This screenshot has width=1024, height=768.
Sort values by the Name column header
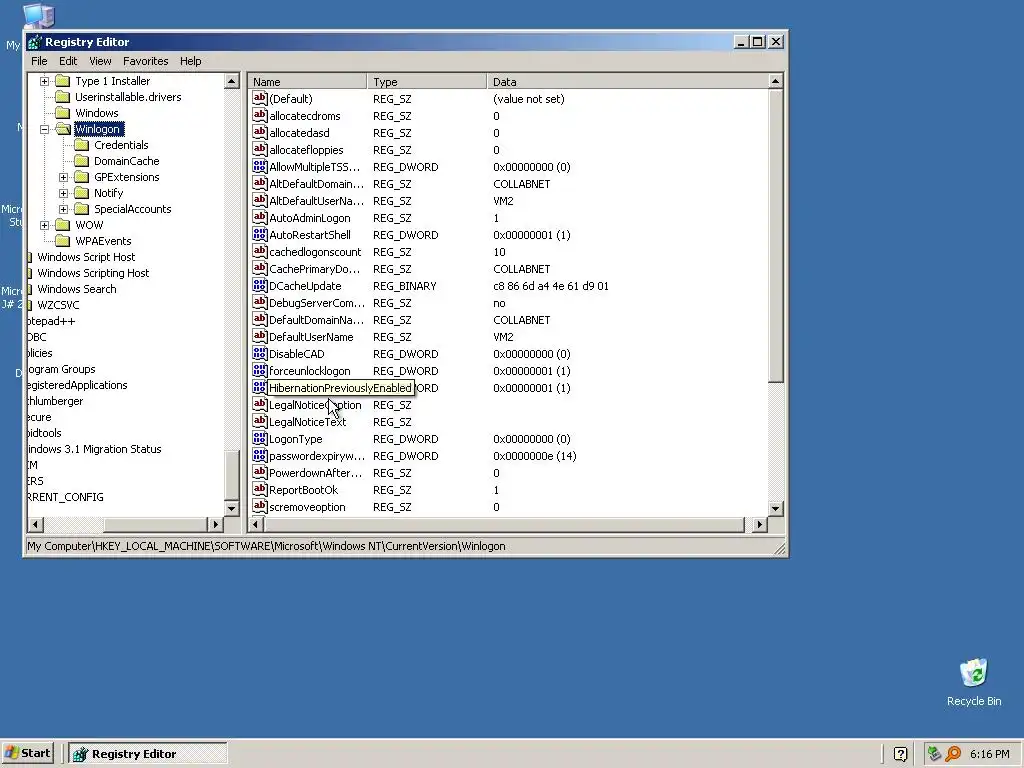point(308,82)
